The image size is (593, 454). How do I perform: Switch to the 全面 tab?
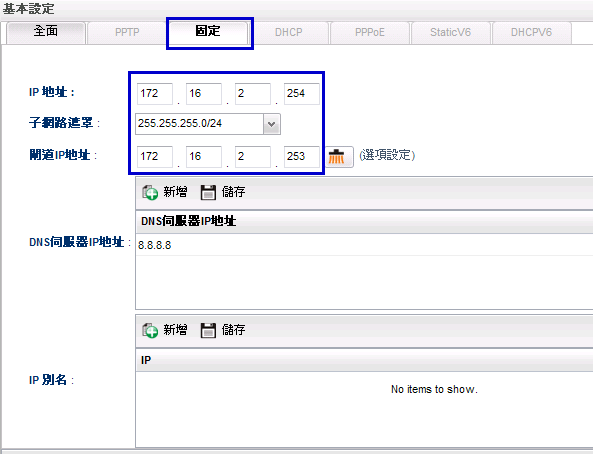point(46,33)
